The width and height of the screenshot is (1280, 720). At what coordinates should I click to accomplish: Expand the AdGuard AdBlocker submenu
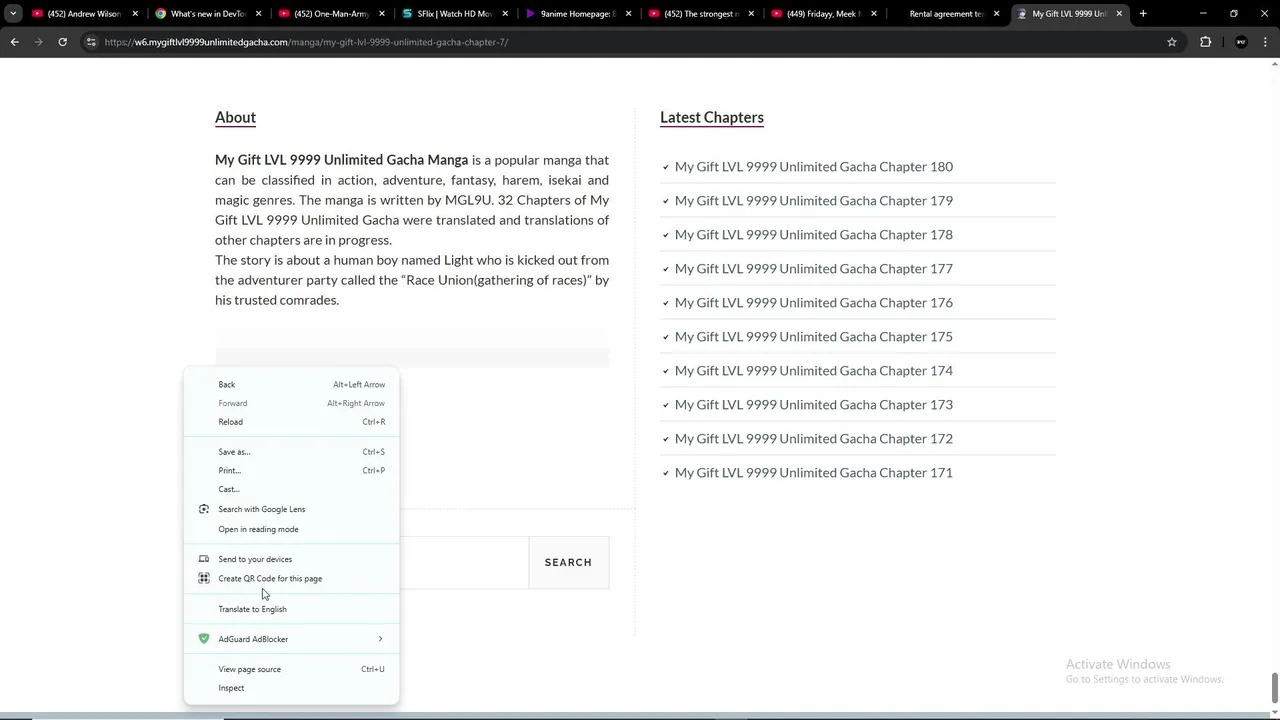pyautogui.click(x=291, y=639)
